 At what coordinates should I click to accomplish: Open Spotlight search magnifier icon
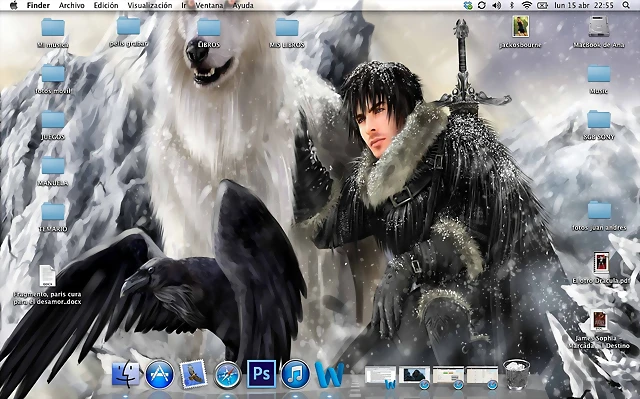626,5
